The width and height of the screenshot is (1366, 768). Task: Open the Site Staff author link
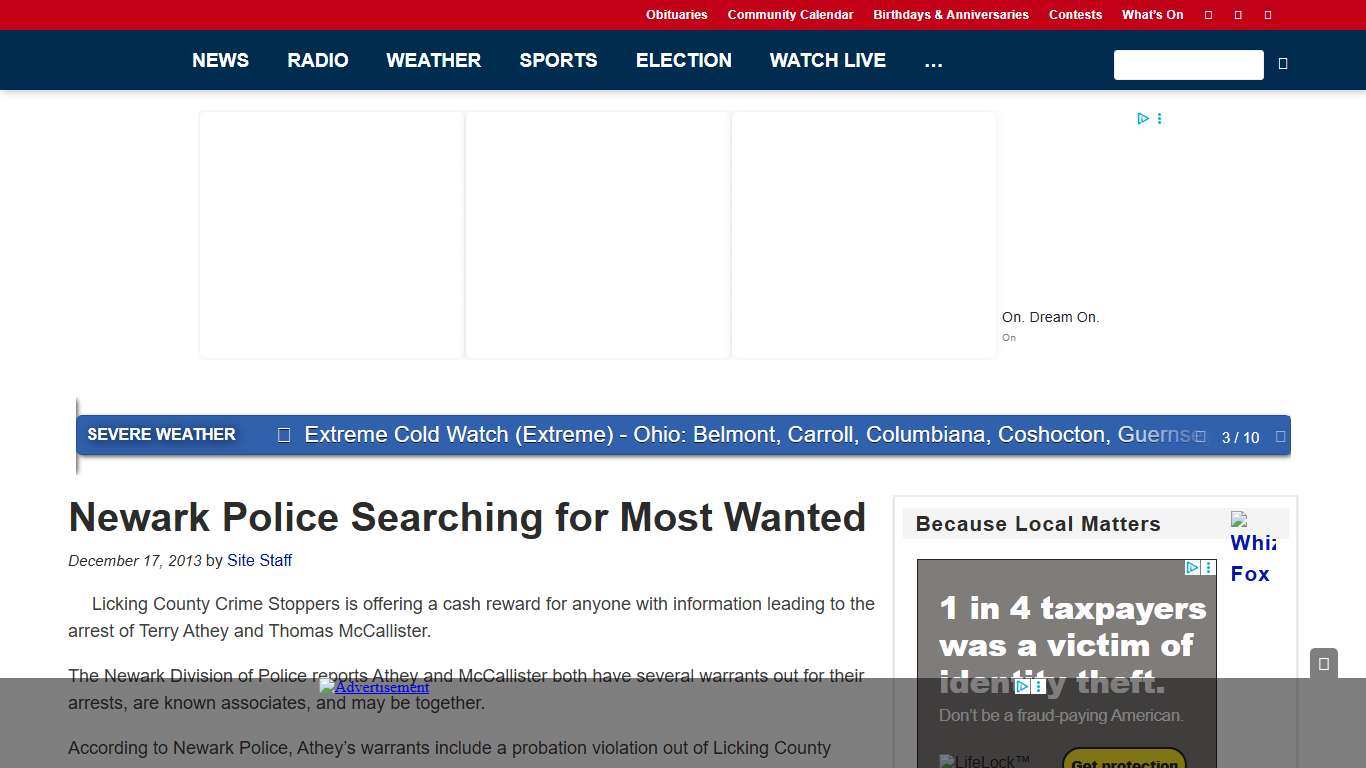click(259, 561)
